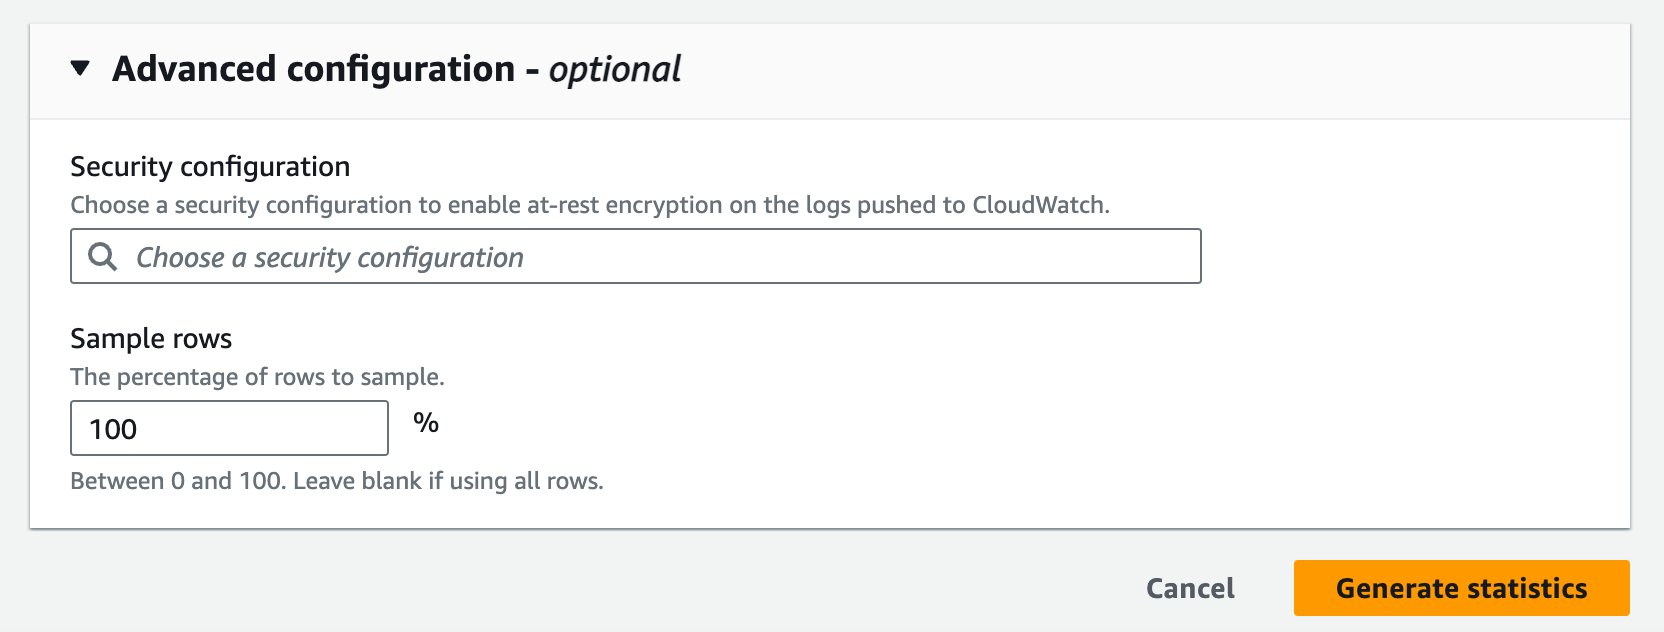The width and height of the screenshot is (1664, 632).
Task: Click the Sample rows label
Action: 151,339
